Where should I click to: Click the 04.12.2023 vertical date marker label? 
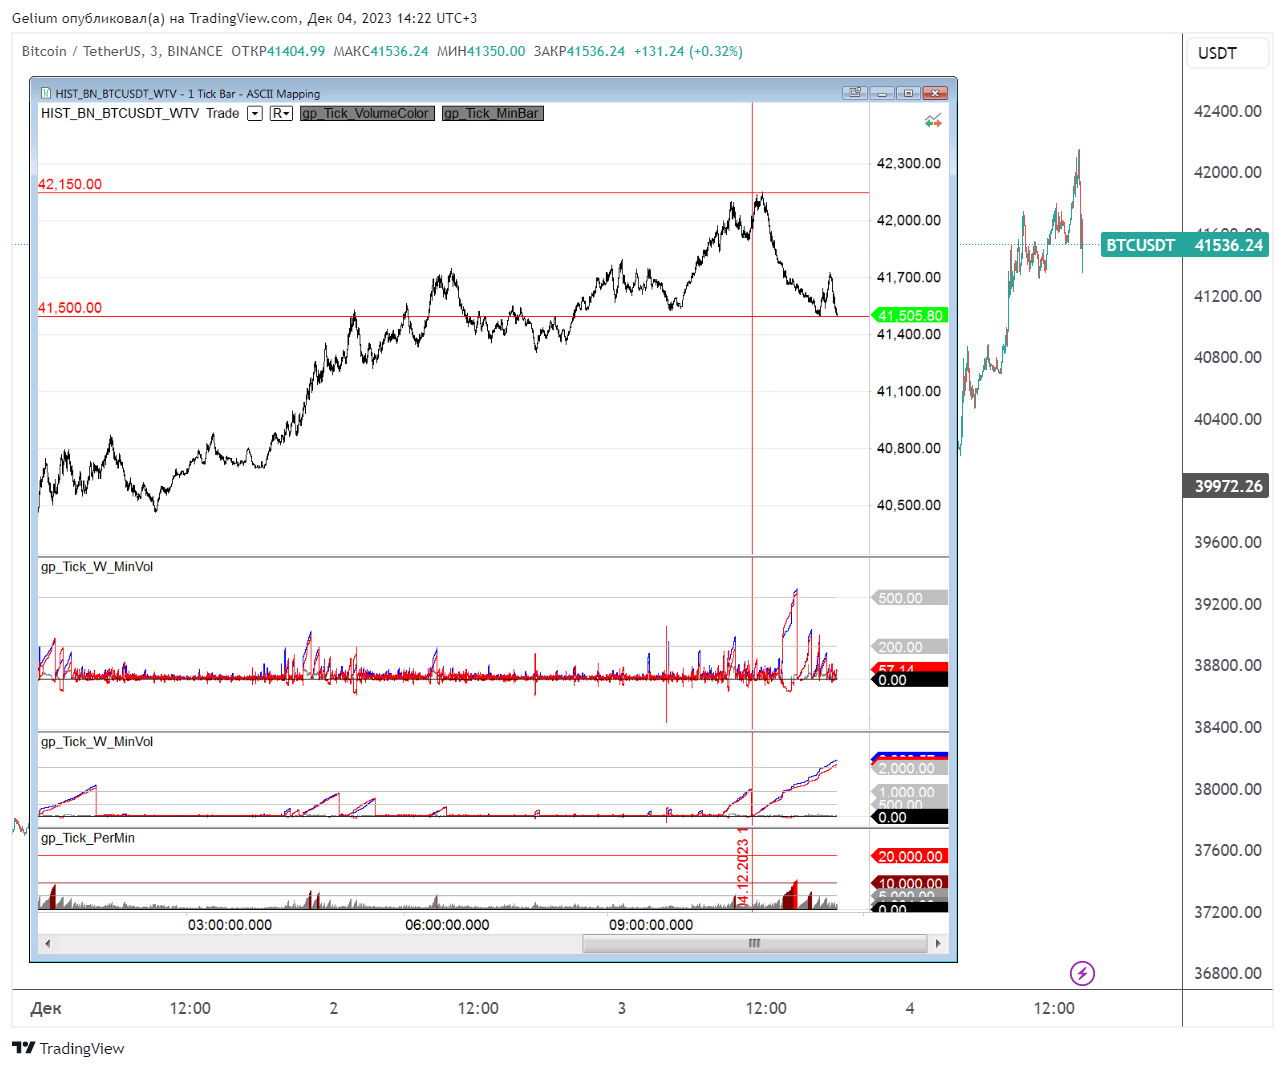pyautogui.click(x=743, y=870)
